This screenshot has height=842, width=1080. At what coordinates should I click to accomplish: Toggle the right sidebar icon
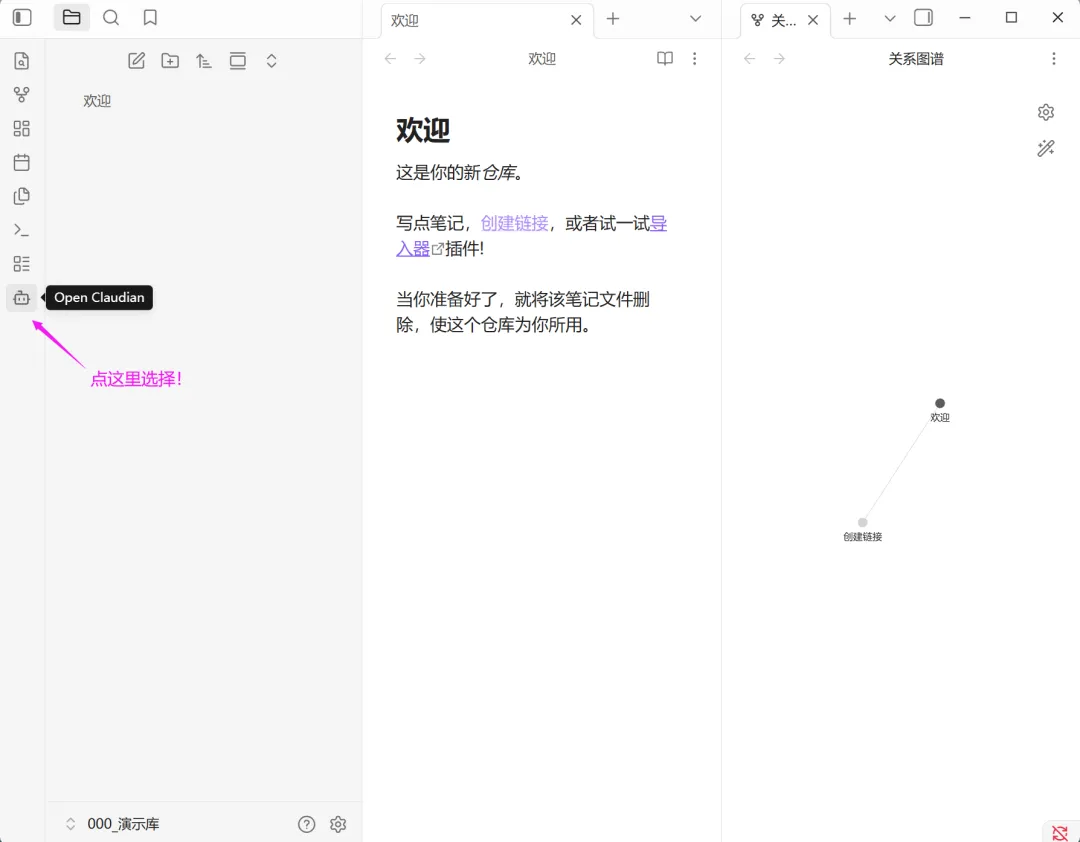[924, 18]
